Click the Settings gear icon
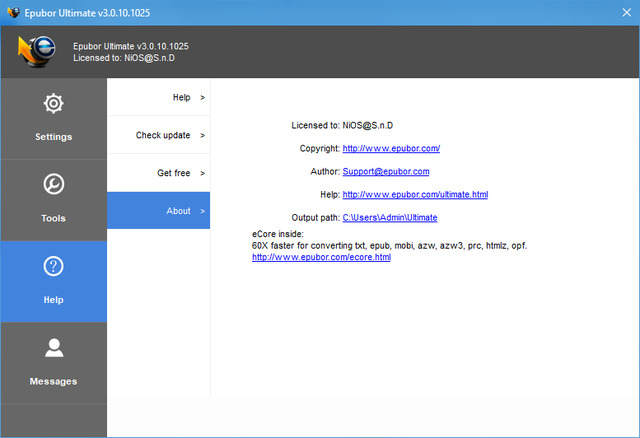The height and width of the screenshot is (438, 640). [x=53, y=104]
